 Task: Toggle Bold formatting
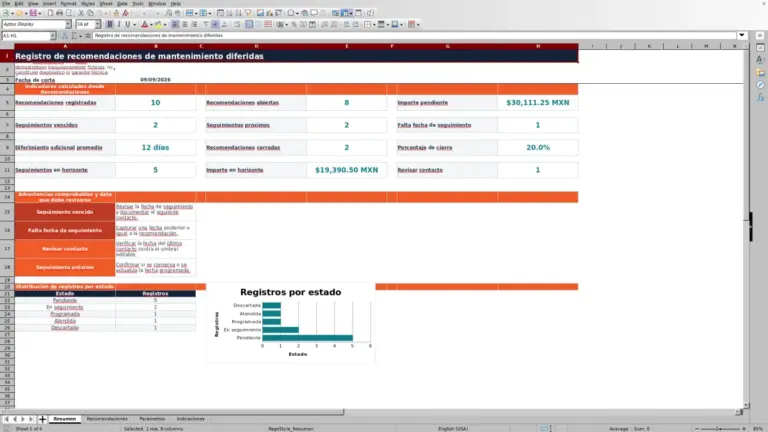point(110,24)
